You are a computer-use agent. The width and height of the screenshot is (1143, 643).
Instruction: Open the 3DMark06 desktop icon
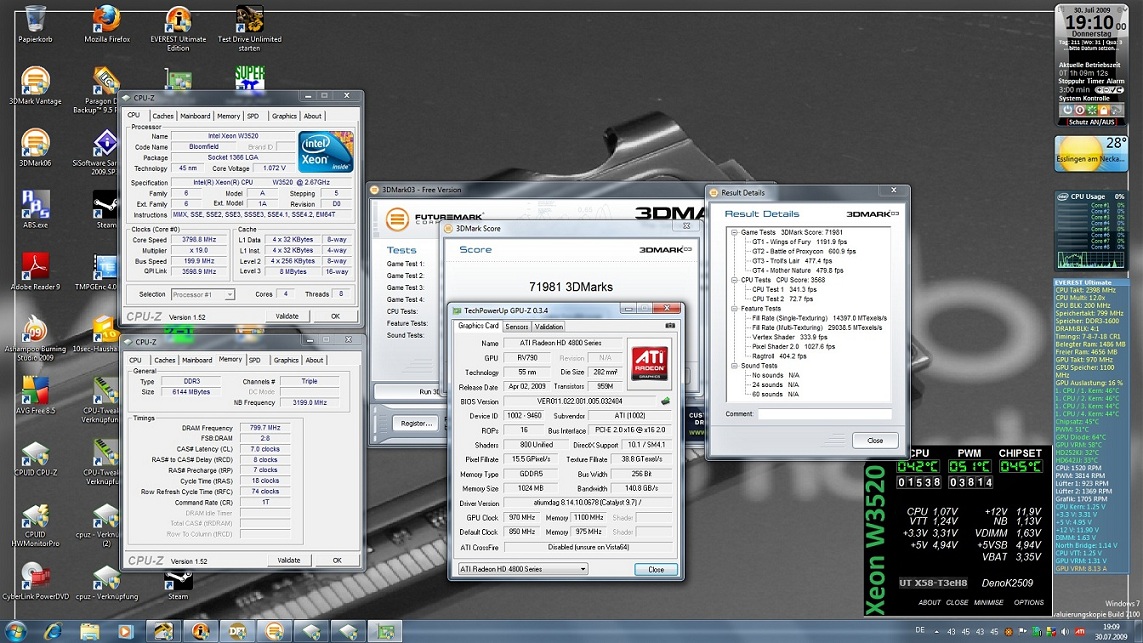(x=35, y=147)
